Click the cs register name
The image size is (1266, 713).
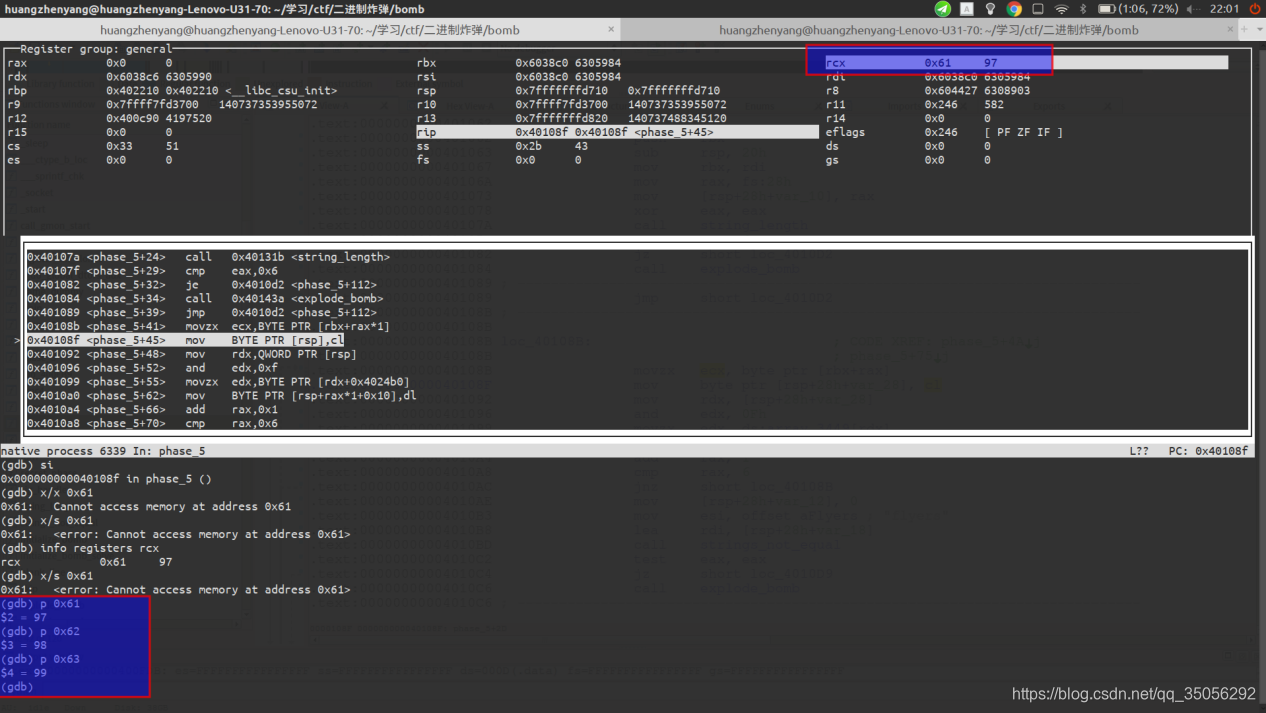click(14, 146)
